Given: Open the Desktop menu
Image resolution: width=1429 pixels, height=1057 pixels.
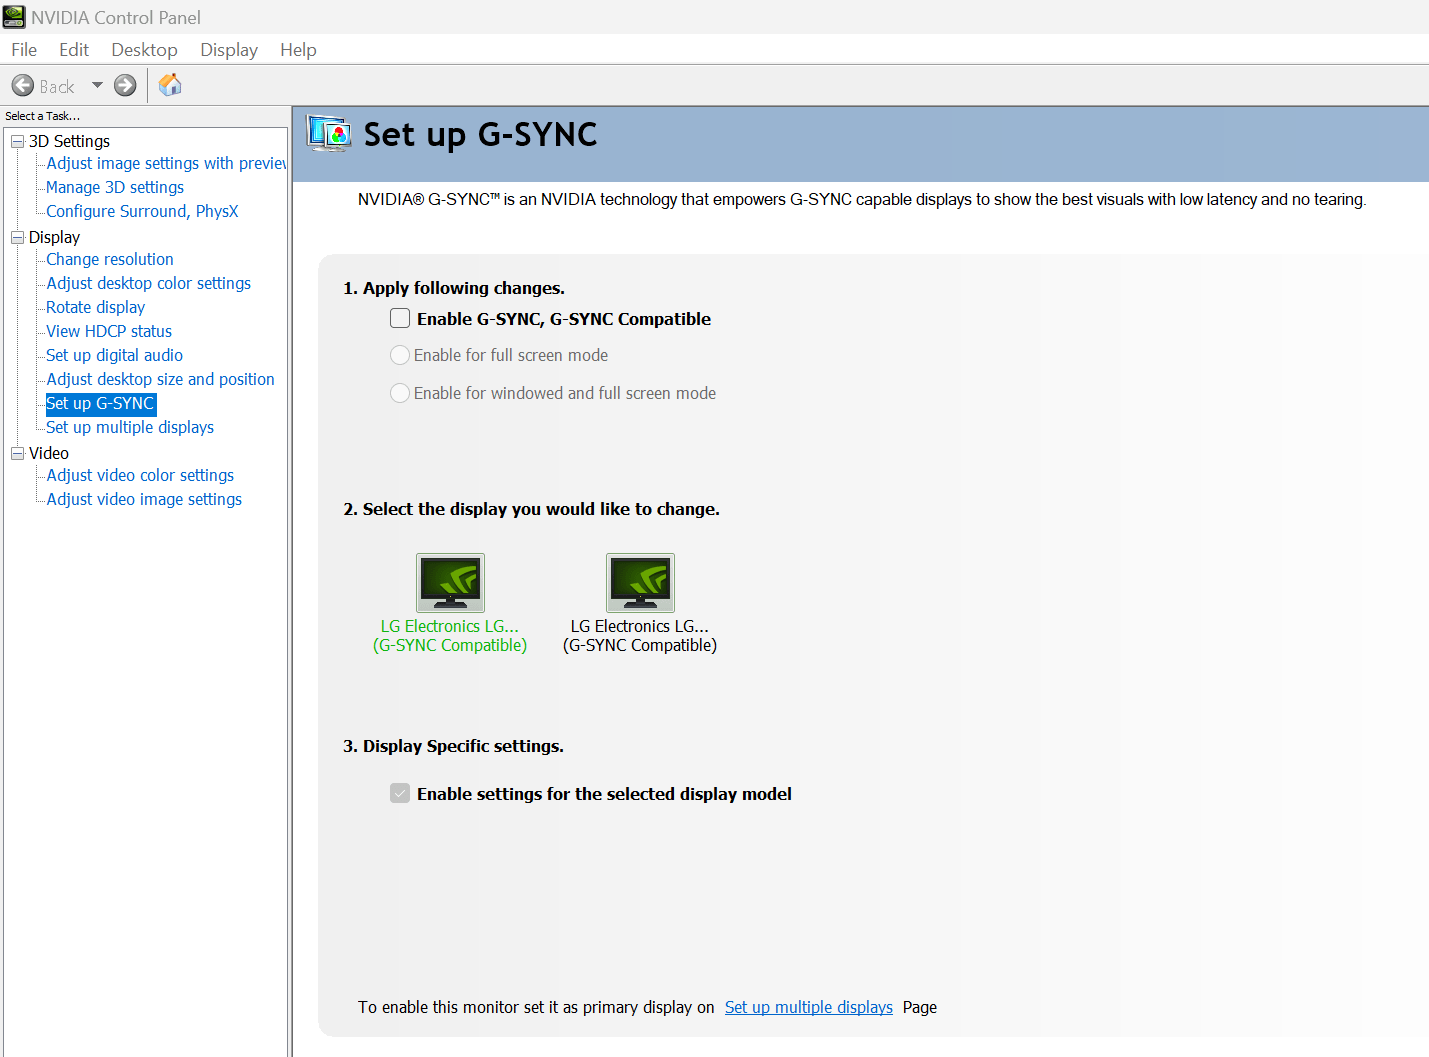Looking at the screenshot, I should point(144,49).
